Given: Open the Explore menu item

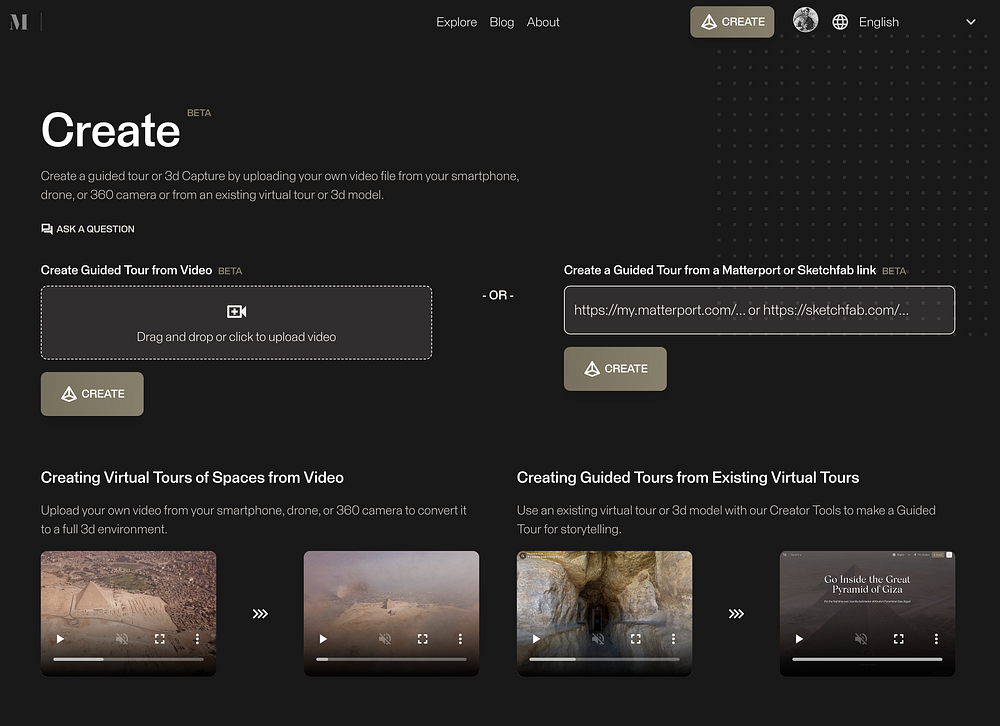Looking at the screenshot, I should coord(456,22).
